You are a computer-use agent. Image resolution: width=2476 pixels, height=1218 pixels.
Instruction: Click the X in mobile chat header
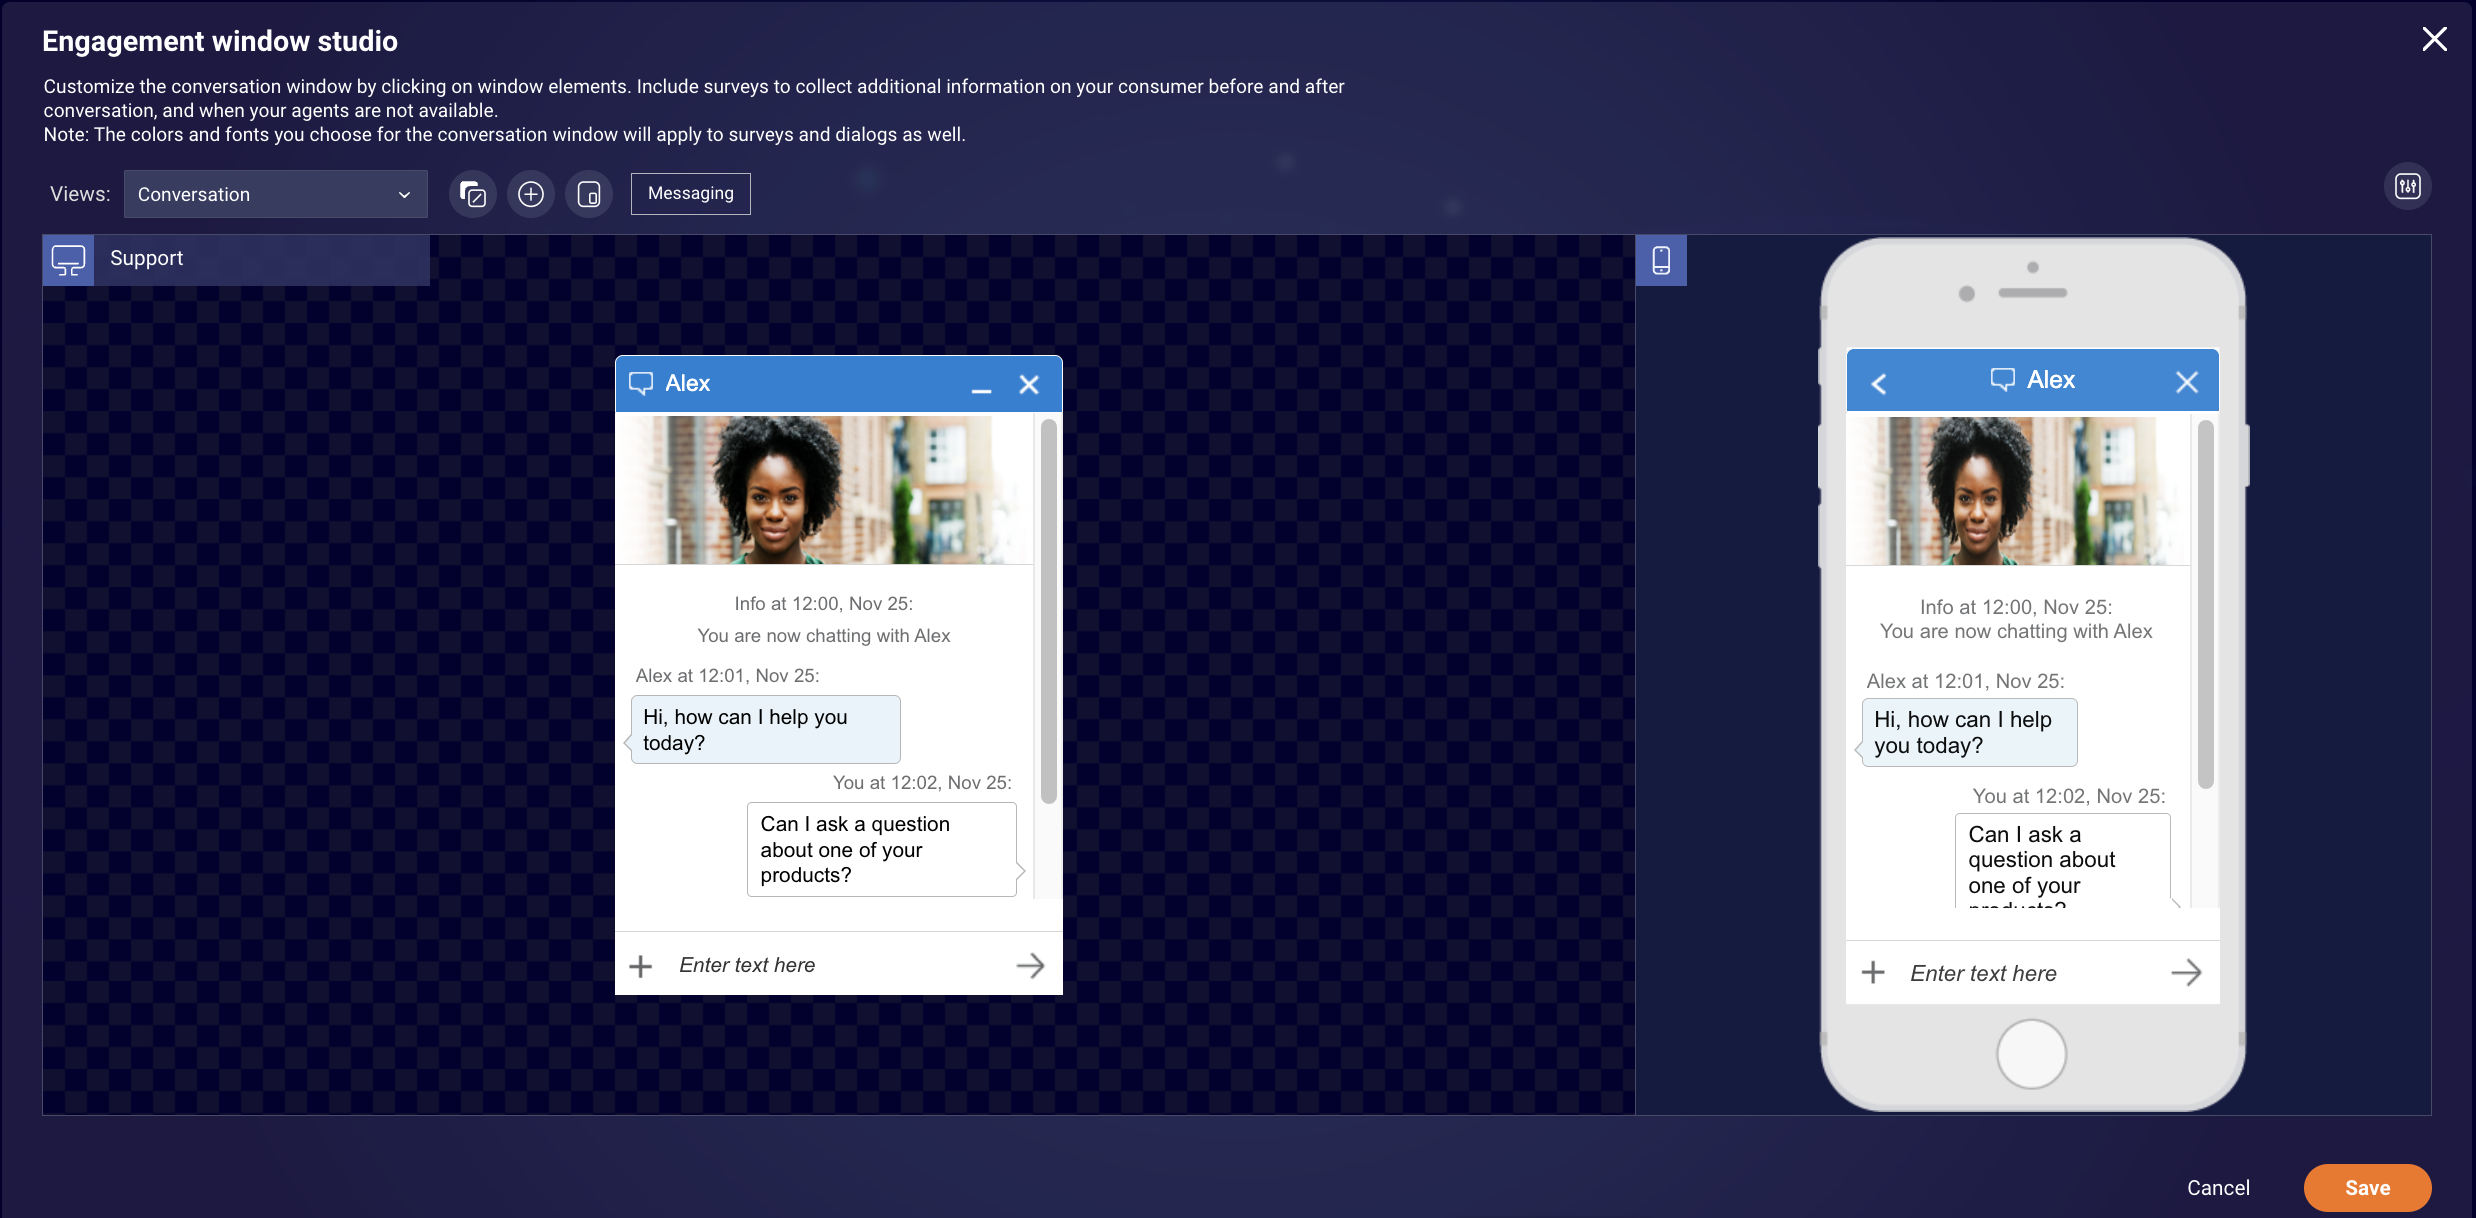point(2187,382)
